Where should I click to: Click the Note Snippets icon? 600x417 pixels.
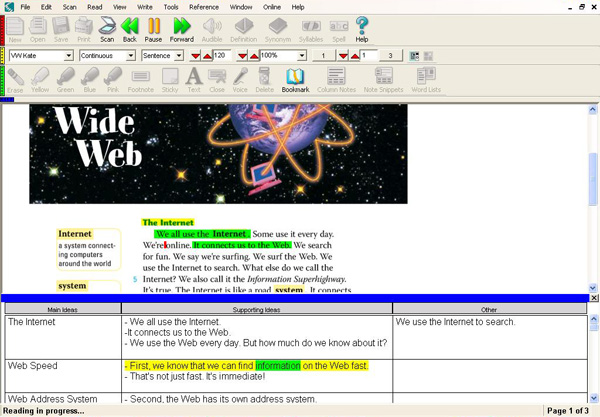tap(384, 79)
